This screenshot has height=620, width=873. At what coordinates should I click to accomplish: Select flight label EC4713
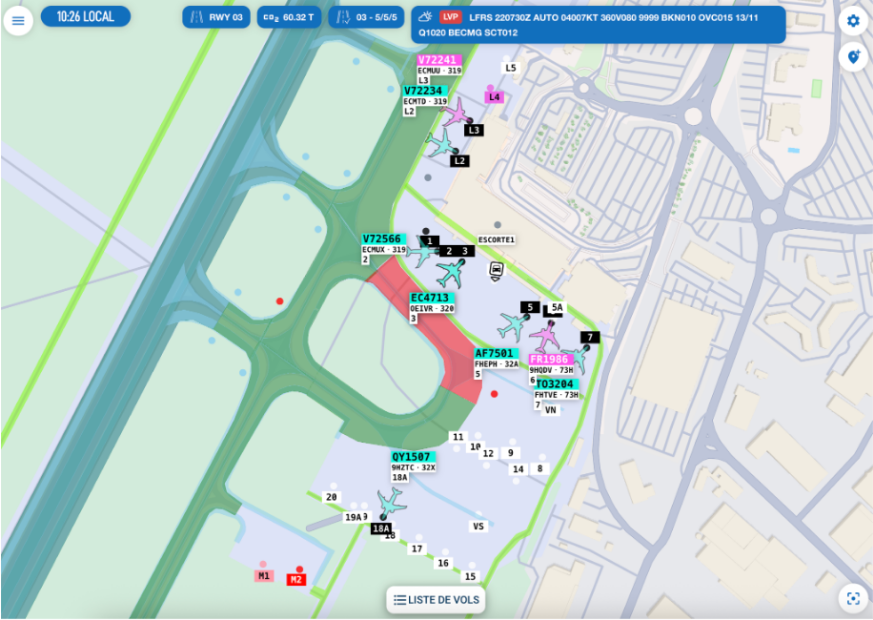tap(430, 298)
